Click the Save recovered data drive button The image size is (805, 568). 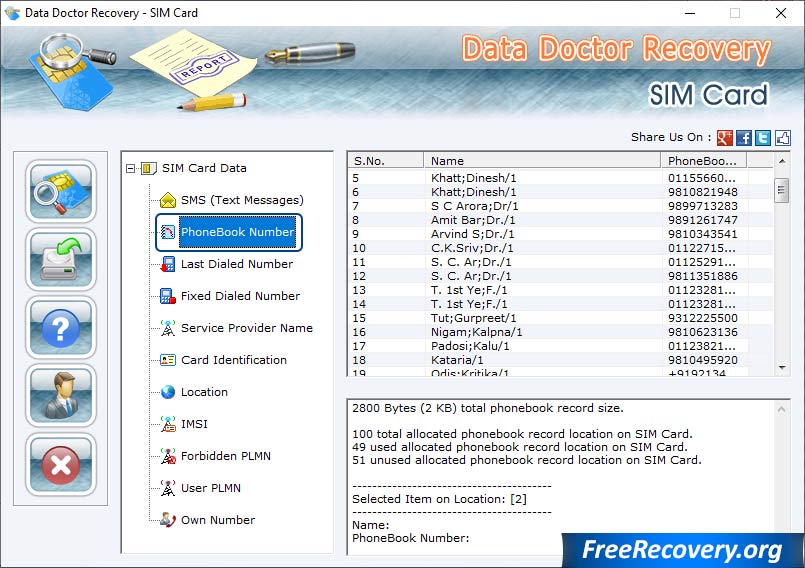tap(61, 259)
